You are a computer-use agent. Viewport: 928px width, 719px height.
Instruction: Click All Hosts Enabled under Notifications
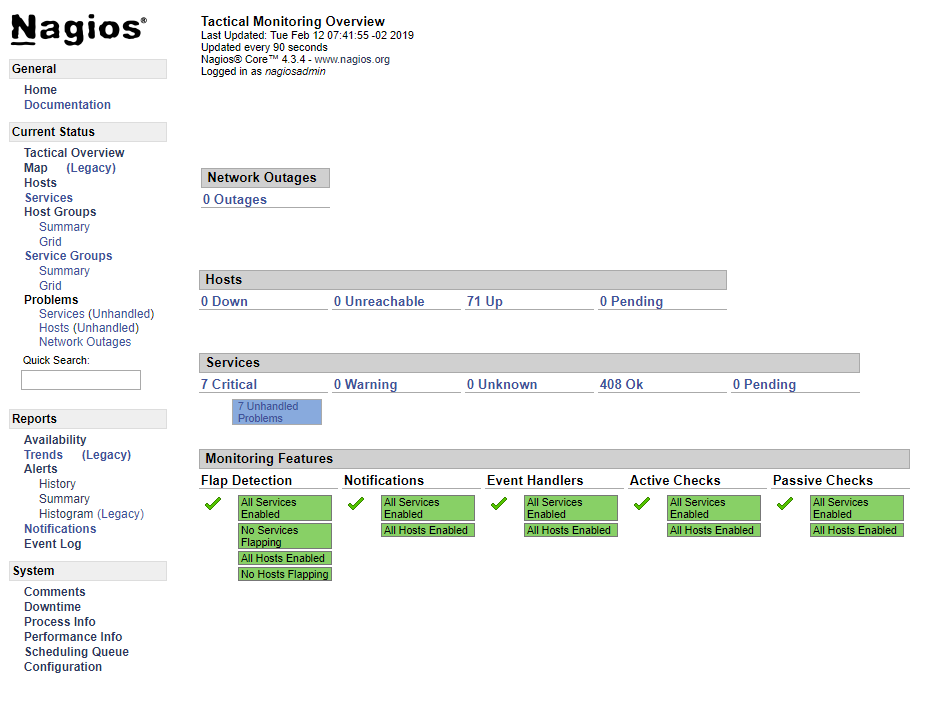(x=427, y=531)
